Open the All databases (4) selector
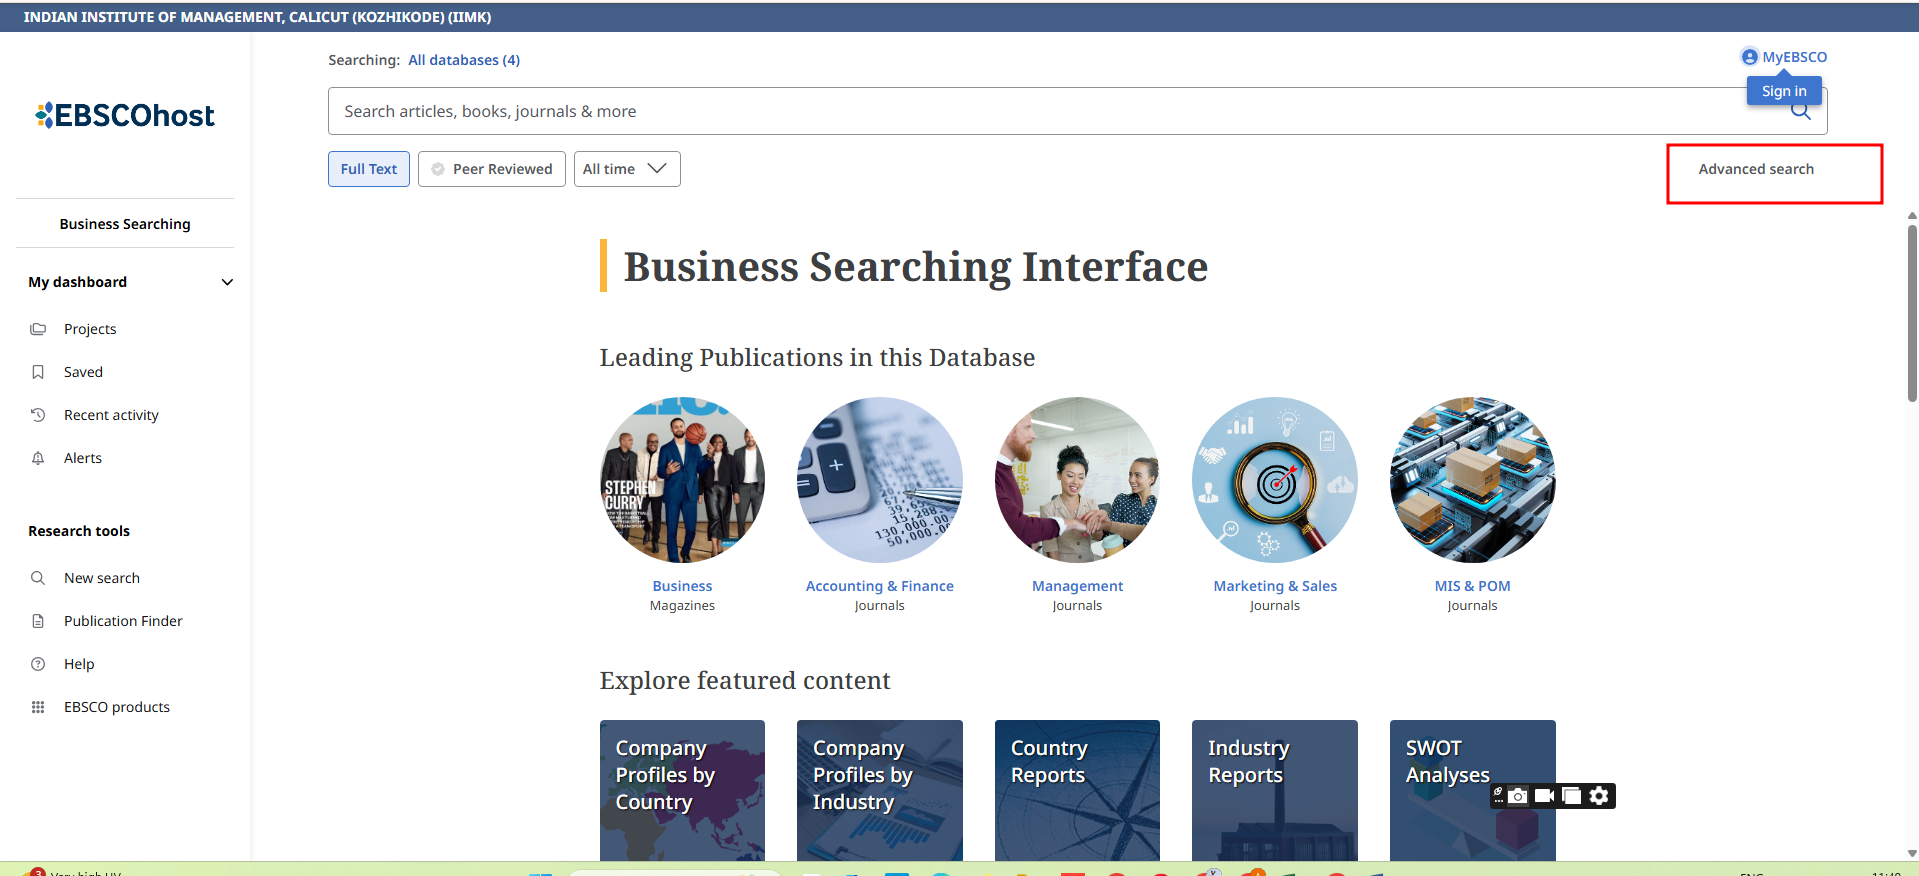 point(464,60)
